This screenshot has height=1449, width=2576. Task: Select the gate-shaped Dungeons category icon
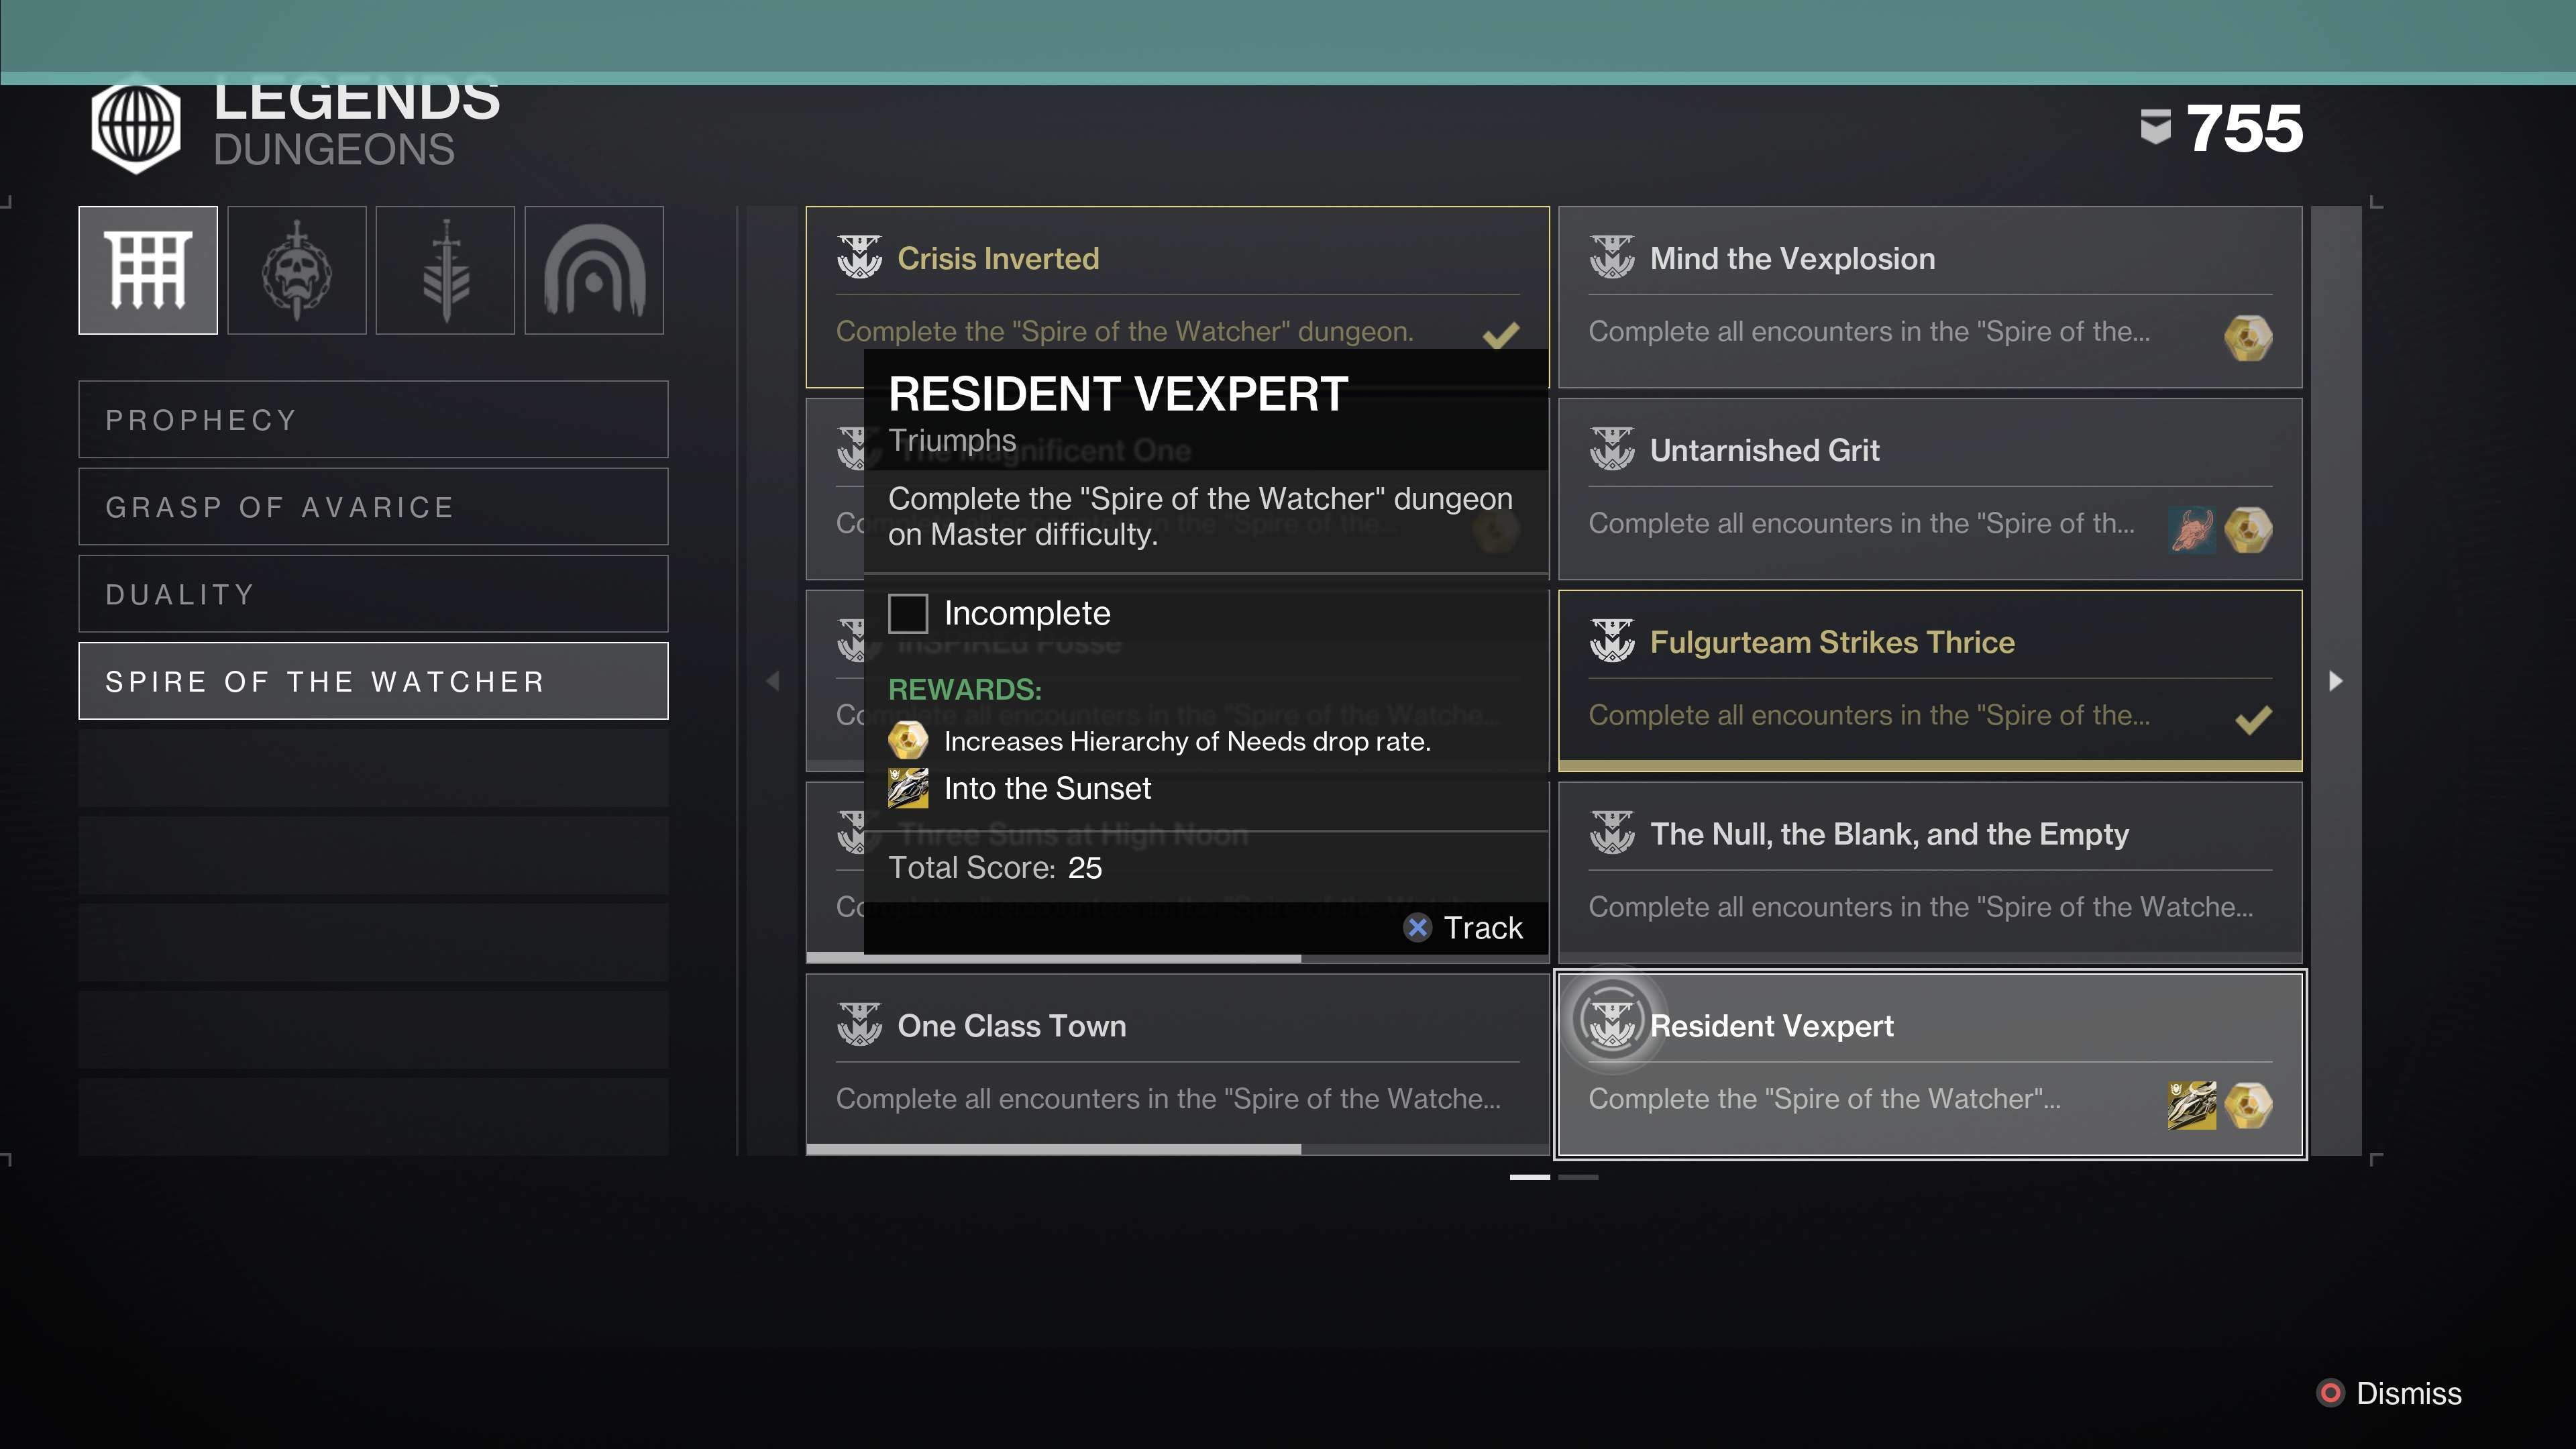148,270
